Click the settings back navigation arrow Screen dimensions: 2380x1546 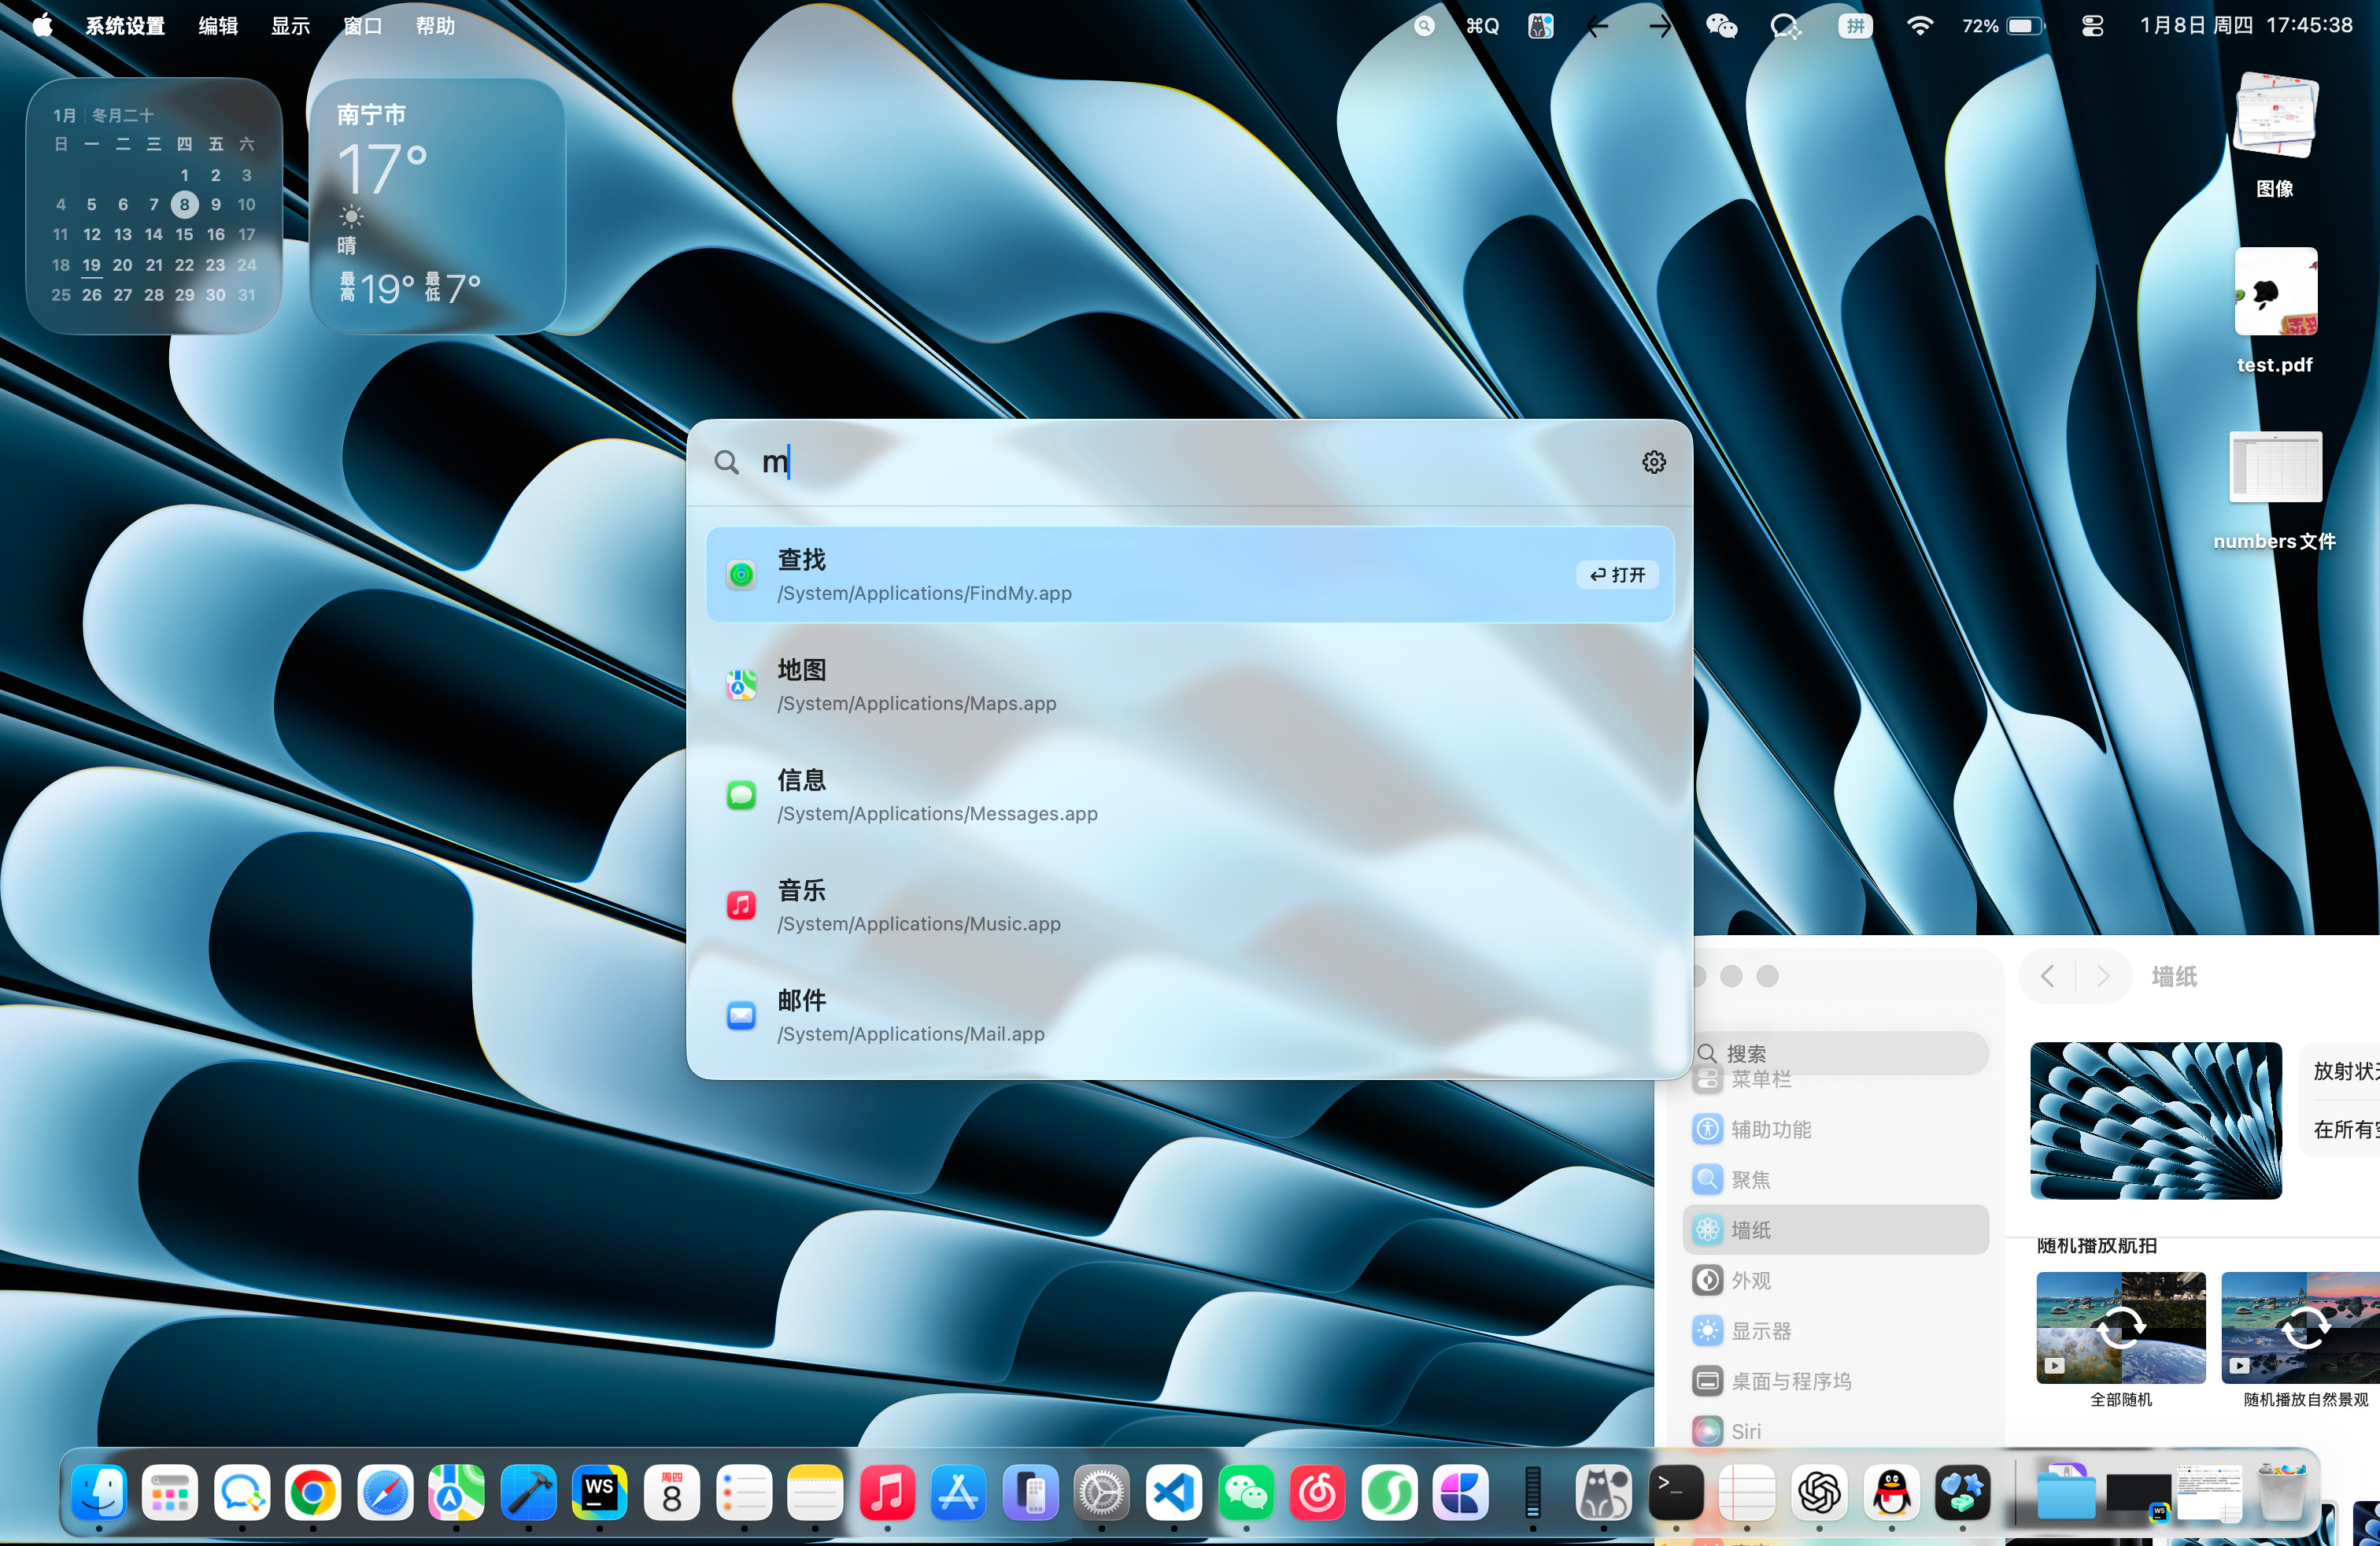click(x=2047, y=976)
